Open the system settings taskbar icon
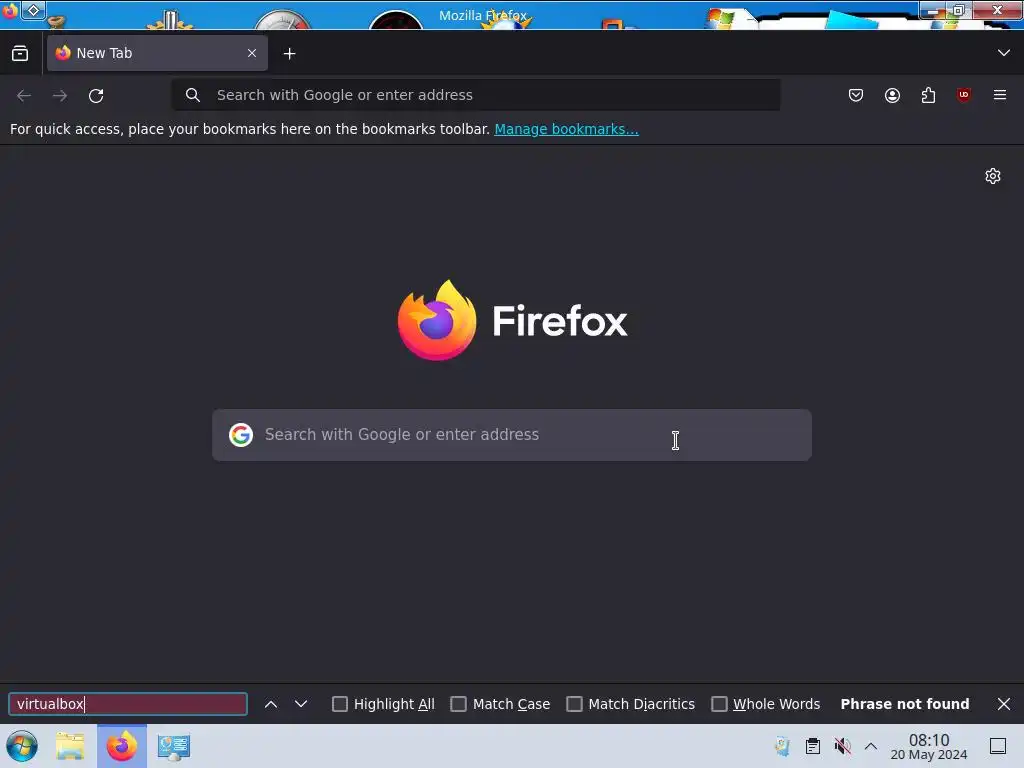Screen dimensions: 1024x768 tap(174, 746)
